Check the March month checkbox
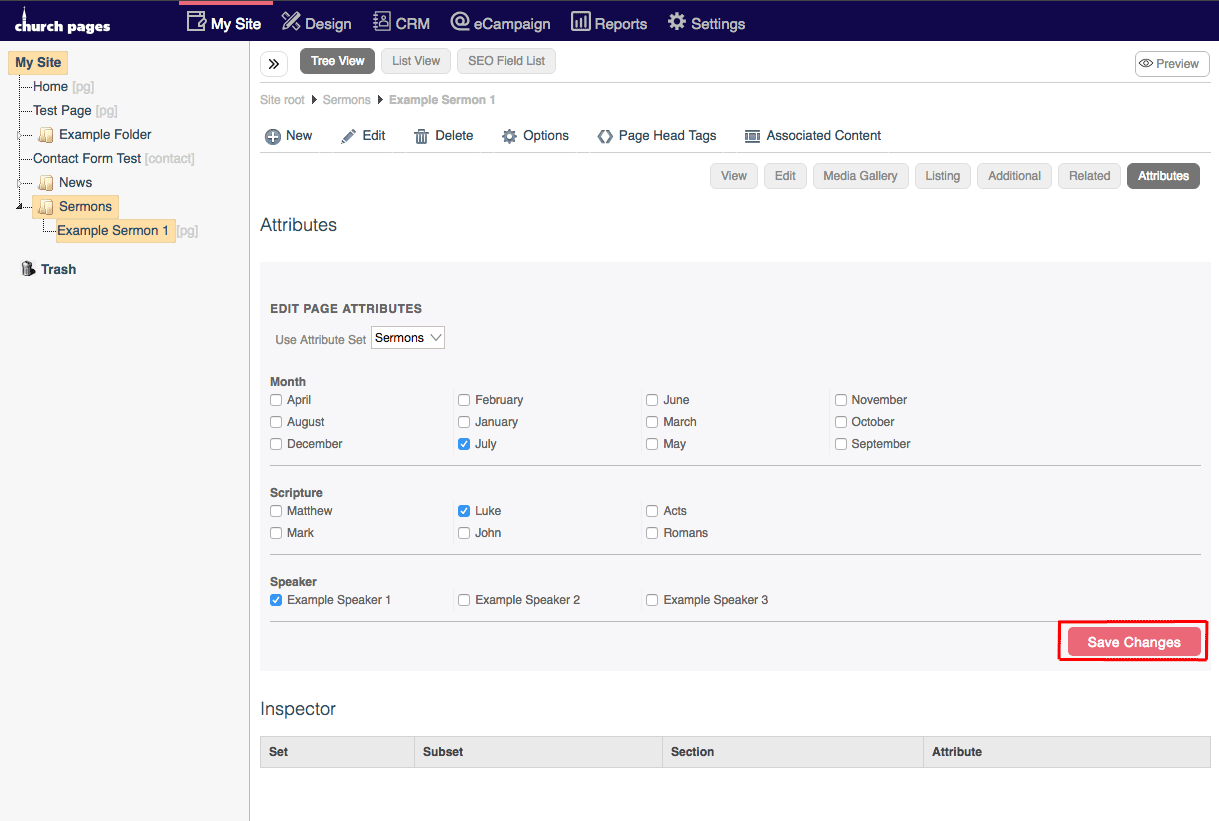Screen dimensions: 1219x821 coord(652,422)
